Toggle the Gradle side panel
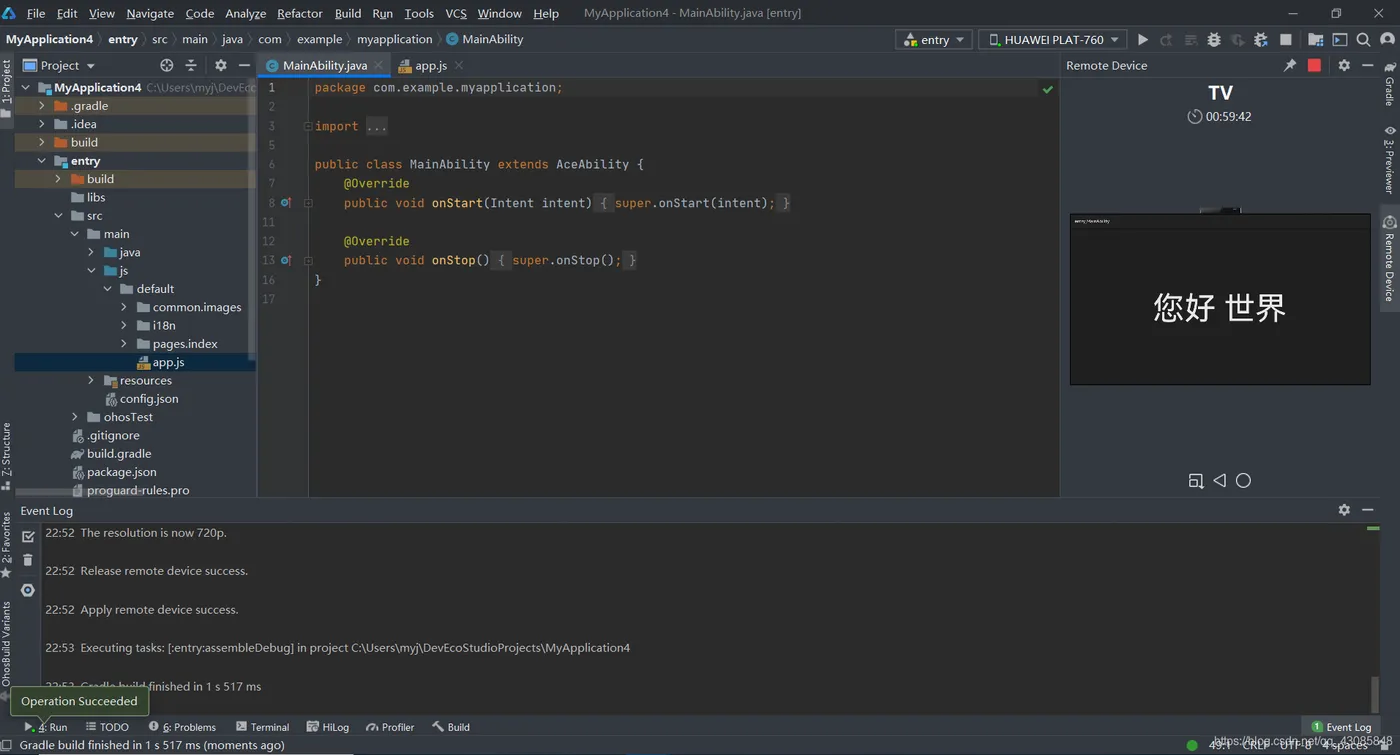Image resolution: width=1400 pixels, height=755 pixels. click(1389, 84)
